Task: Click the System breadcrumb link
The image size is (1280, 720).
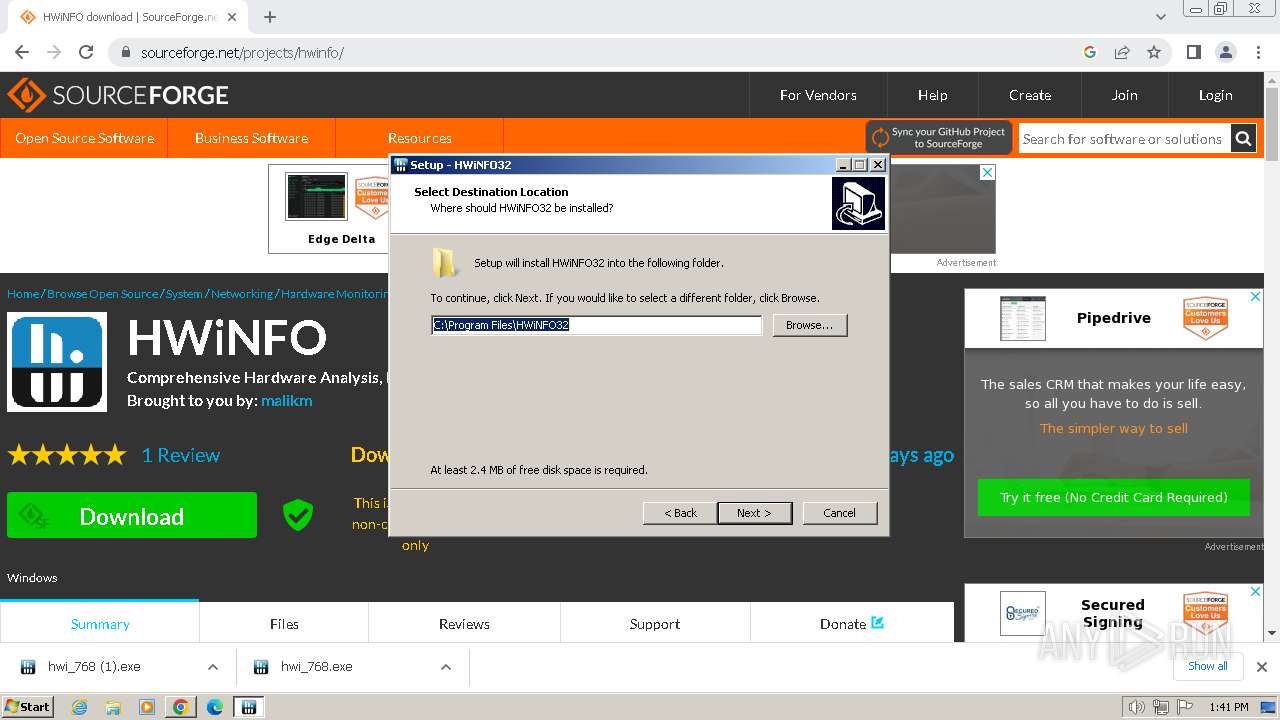Action: (184, 294)
